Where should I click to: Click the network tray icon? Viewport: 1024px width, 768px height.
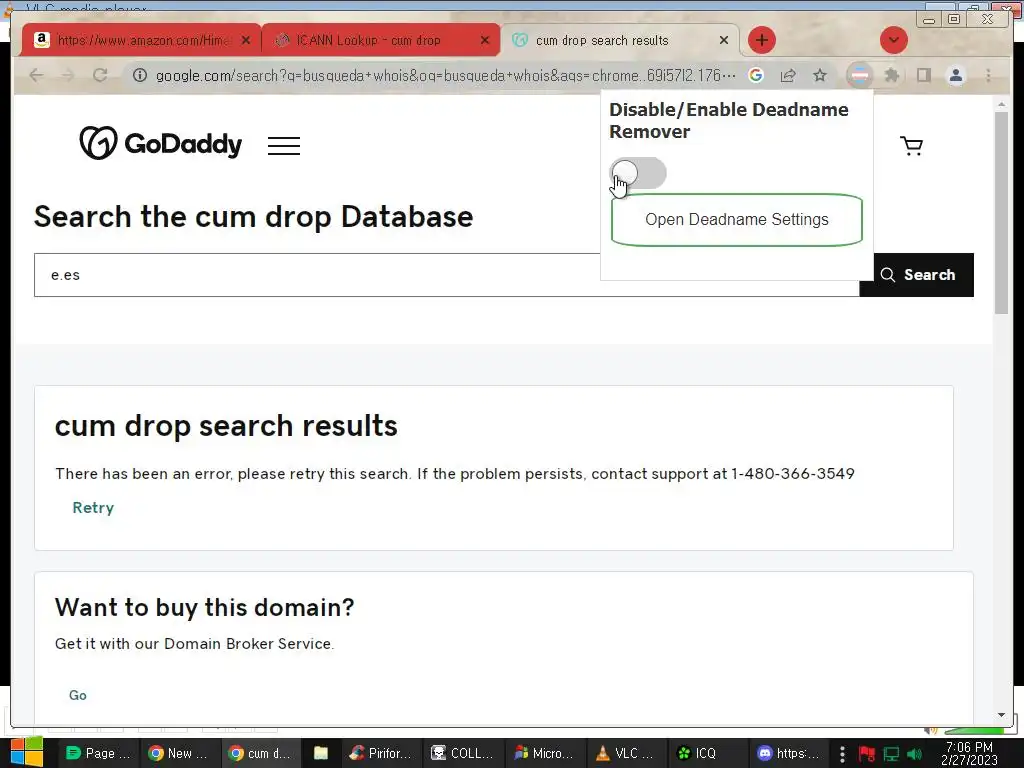click(891, 754)
